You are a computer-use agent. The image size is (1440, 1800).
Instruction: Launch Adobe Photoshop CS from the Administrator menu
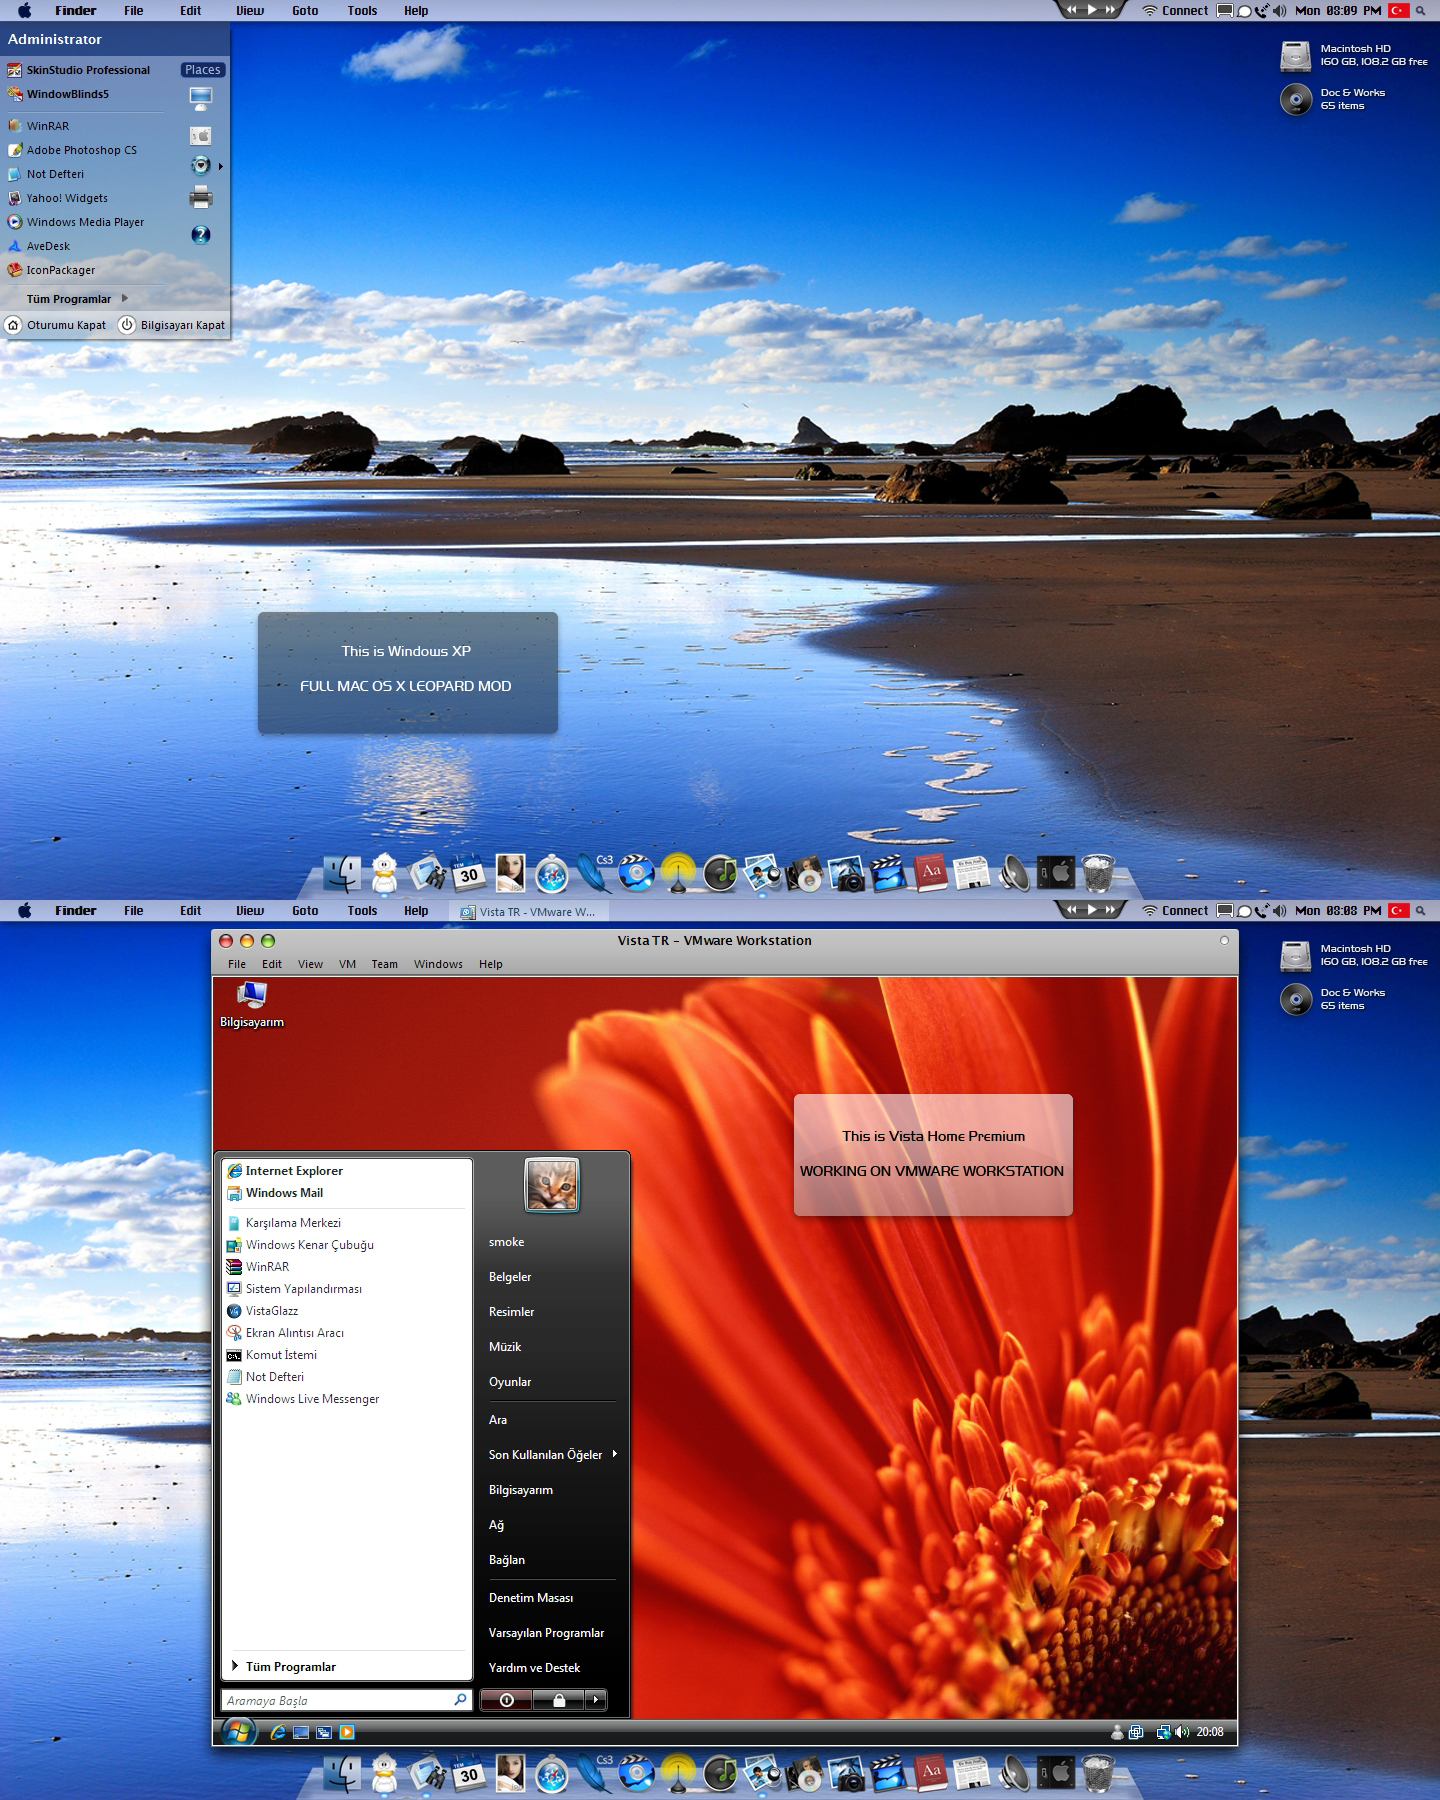tap(72, 150)
